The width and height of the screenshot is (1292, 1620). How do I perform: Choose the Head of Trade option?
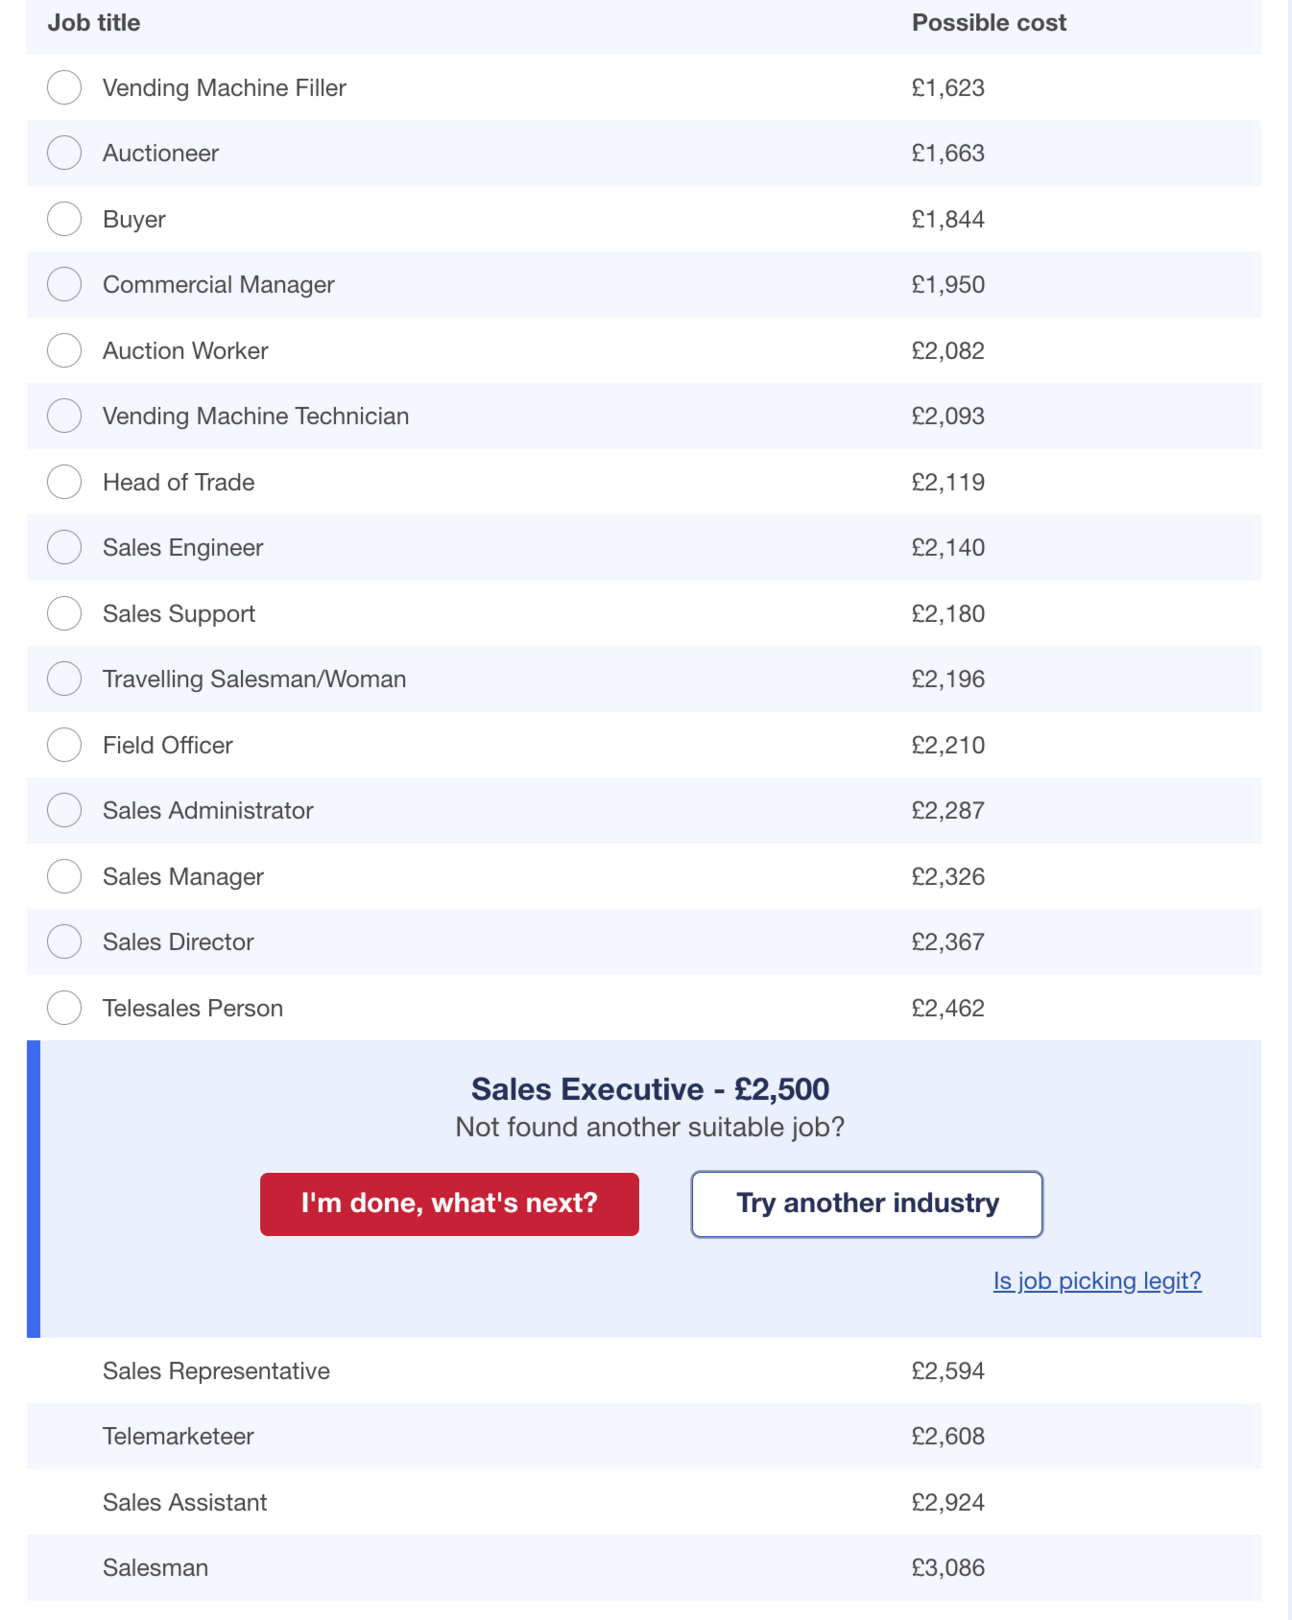click(64, 482)
